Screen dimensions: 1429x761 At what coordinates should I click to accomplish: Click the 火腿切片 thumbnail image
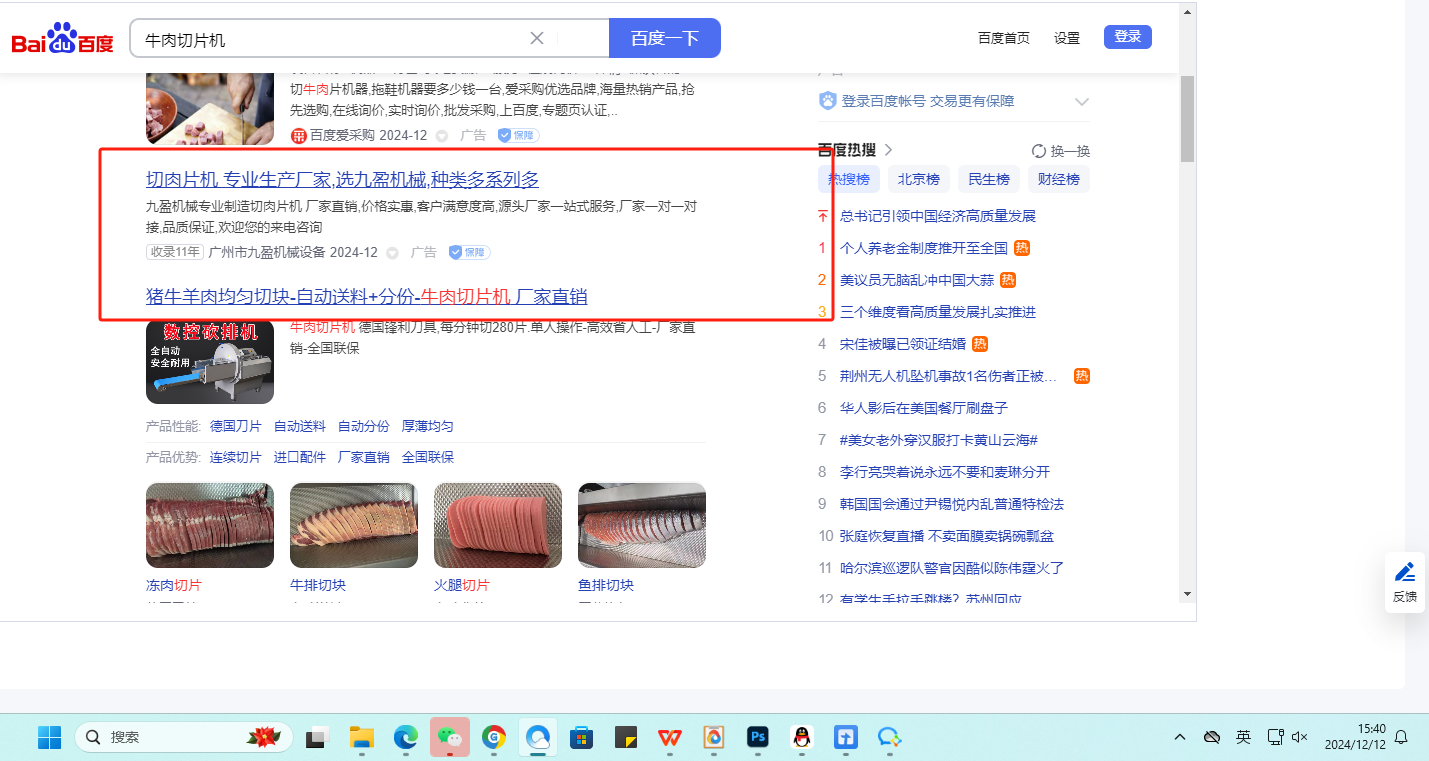click(x=498, y=526)
